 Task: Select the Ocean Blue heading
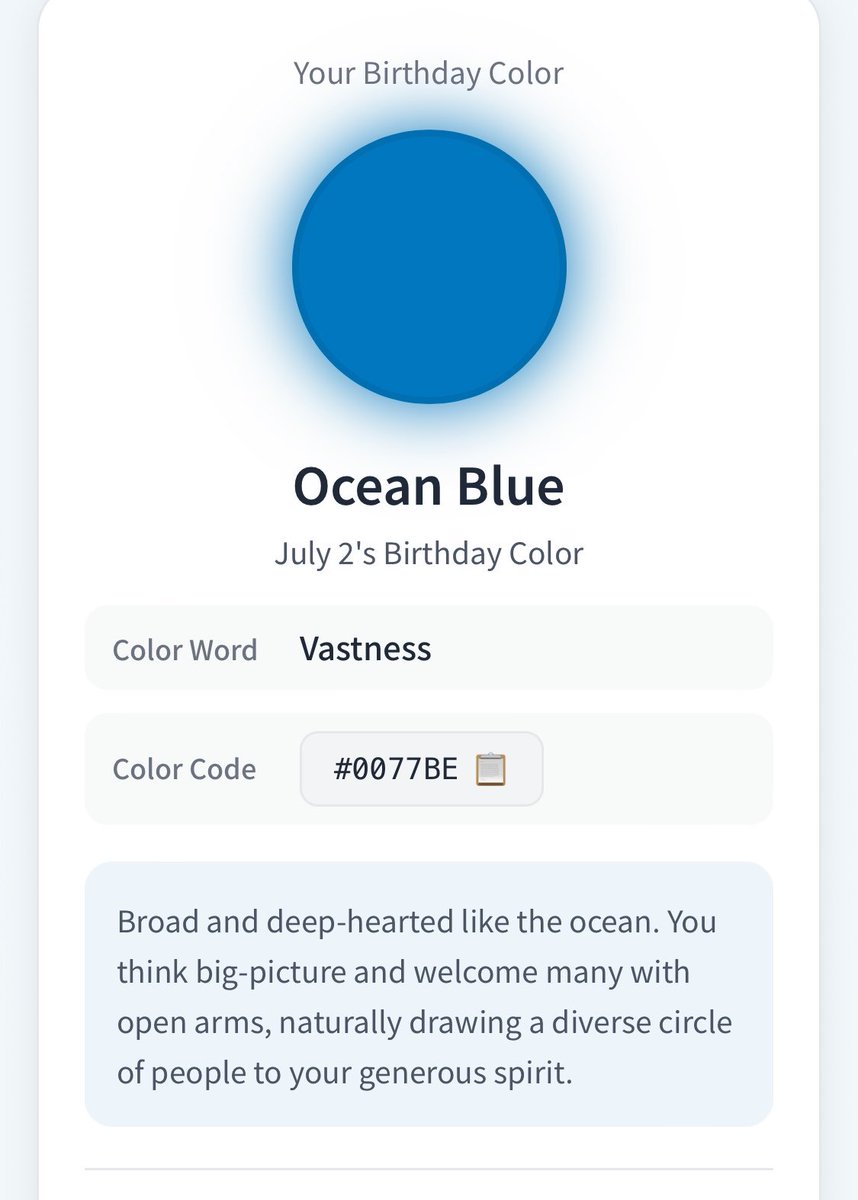[x=429, y=486]
